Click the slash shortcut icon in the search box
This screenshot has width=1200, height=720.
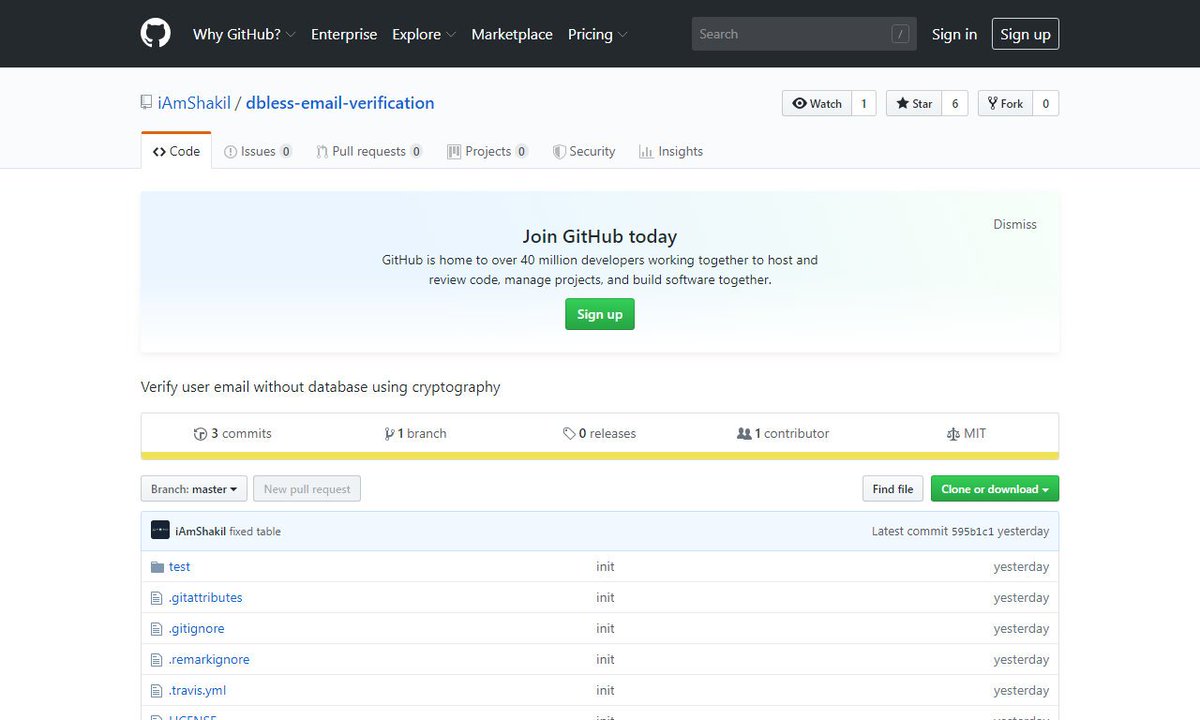pyautogui.click(x=900, y=34)
